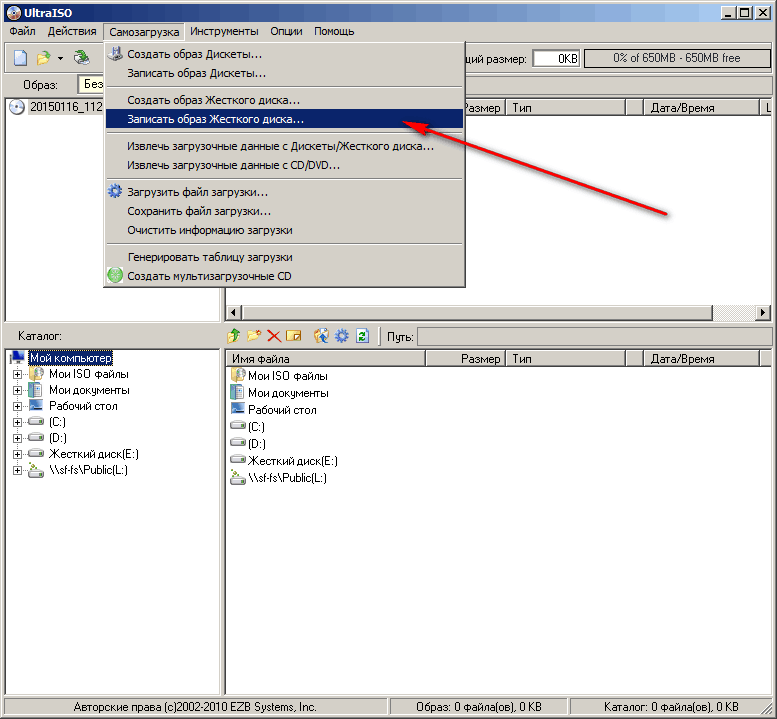Viewport: 777px width, 719px height.
Task: Expand the (D:) drive tree node
Action: (17, 438)
